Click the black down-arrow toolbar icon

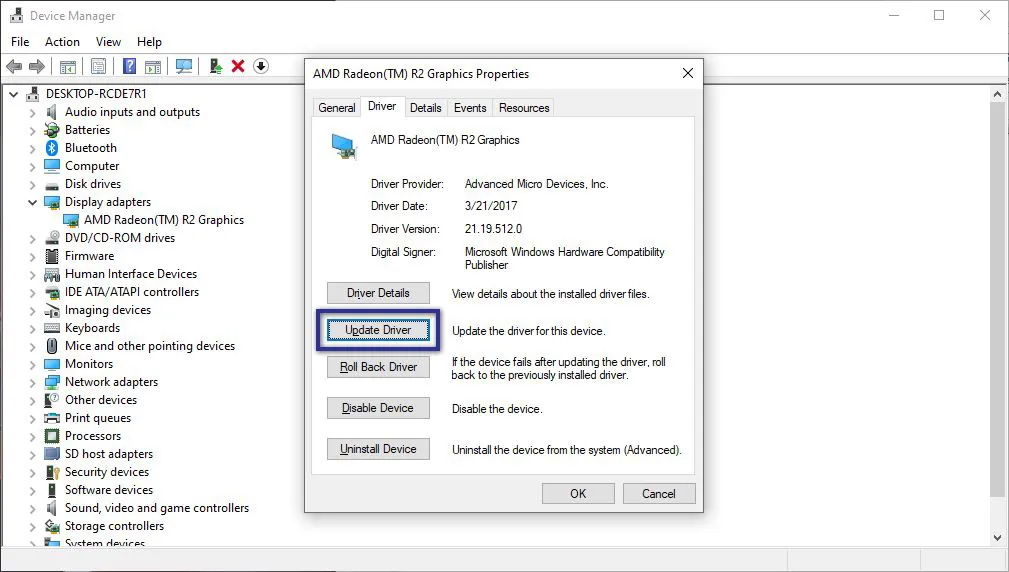261,66
